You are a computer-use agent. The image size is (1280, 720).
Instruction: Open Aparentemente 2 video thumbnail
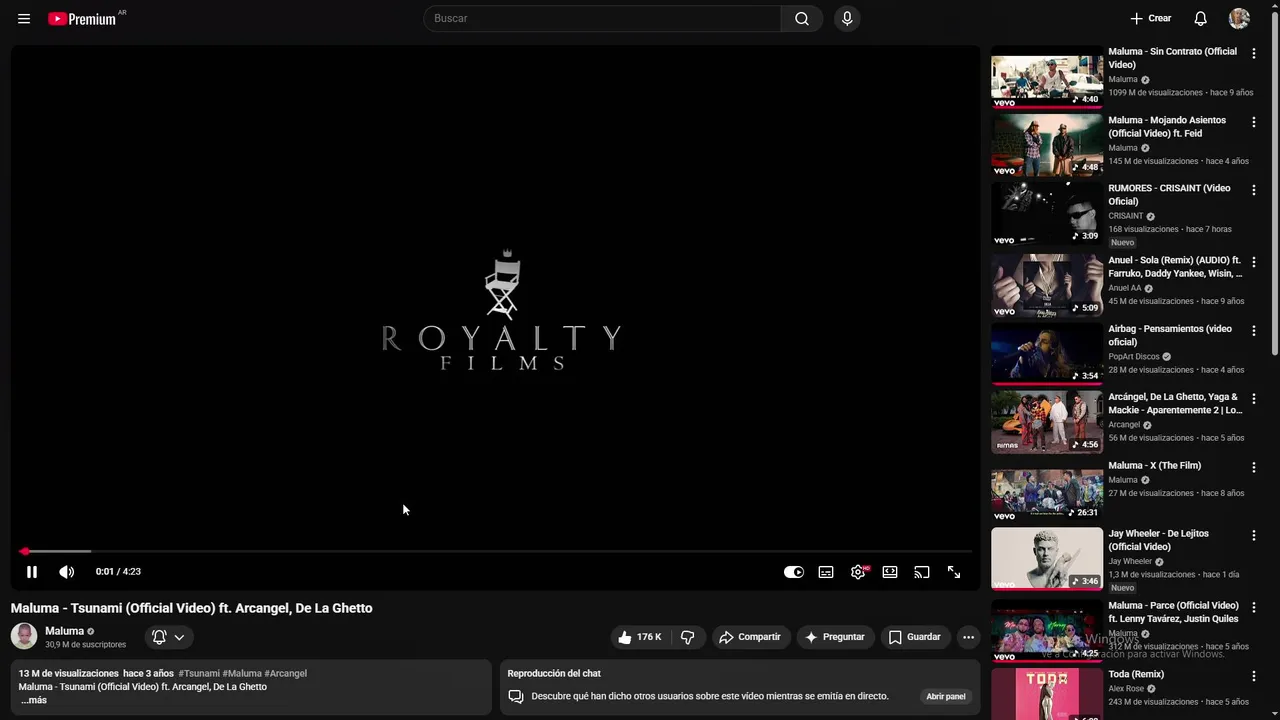point(1047,422)
